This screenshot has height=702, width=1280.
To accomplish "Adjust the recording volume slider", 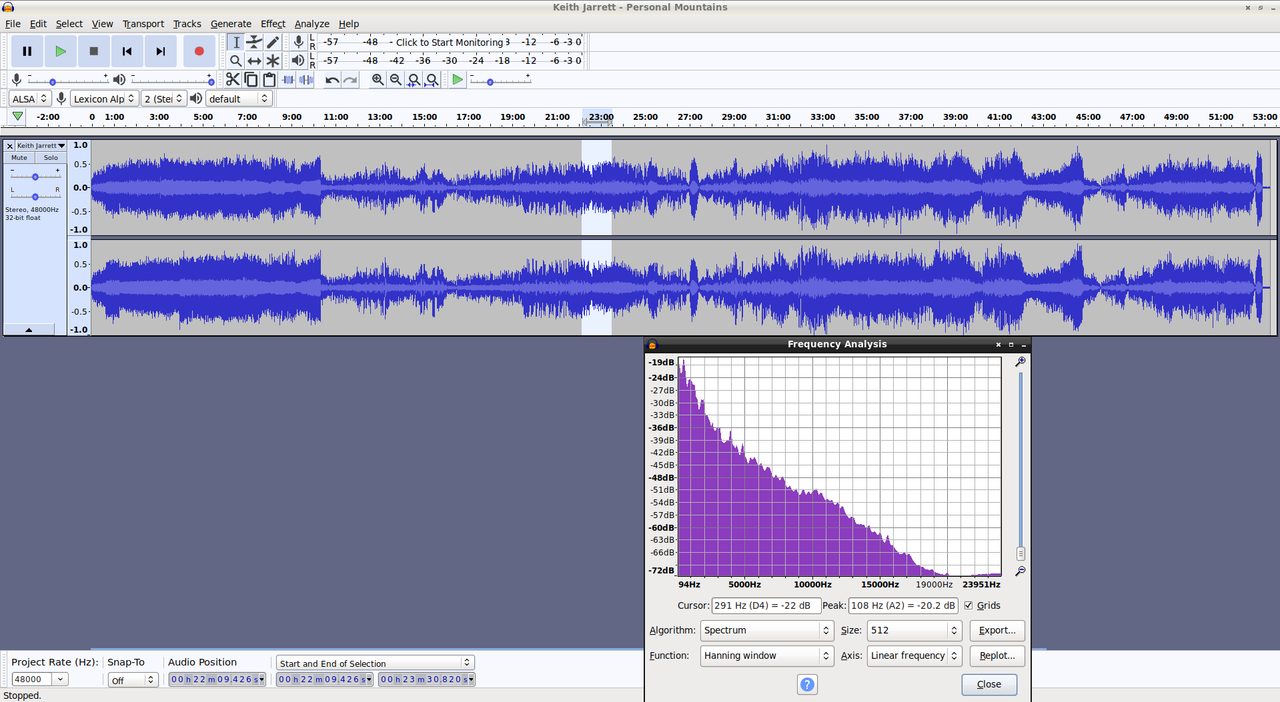I will (x=68, y=80).
